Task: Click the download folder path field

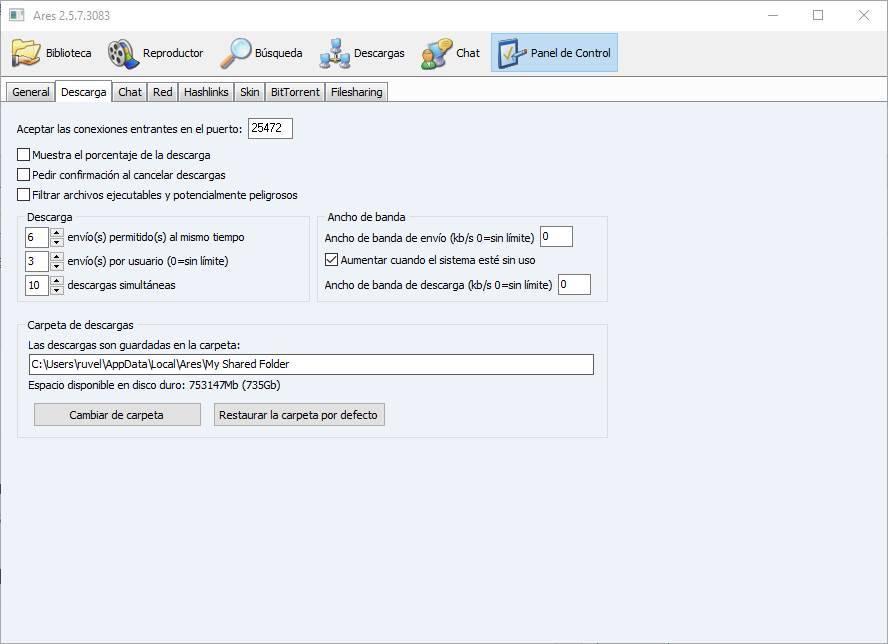Action: coord(311,364)
